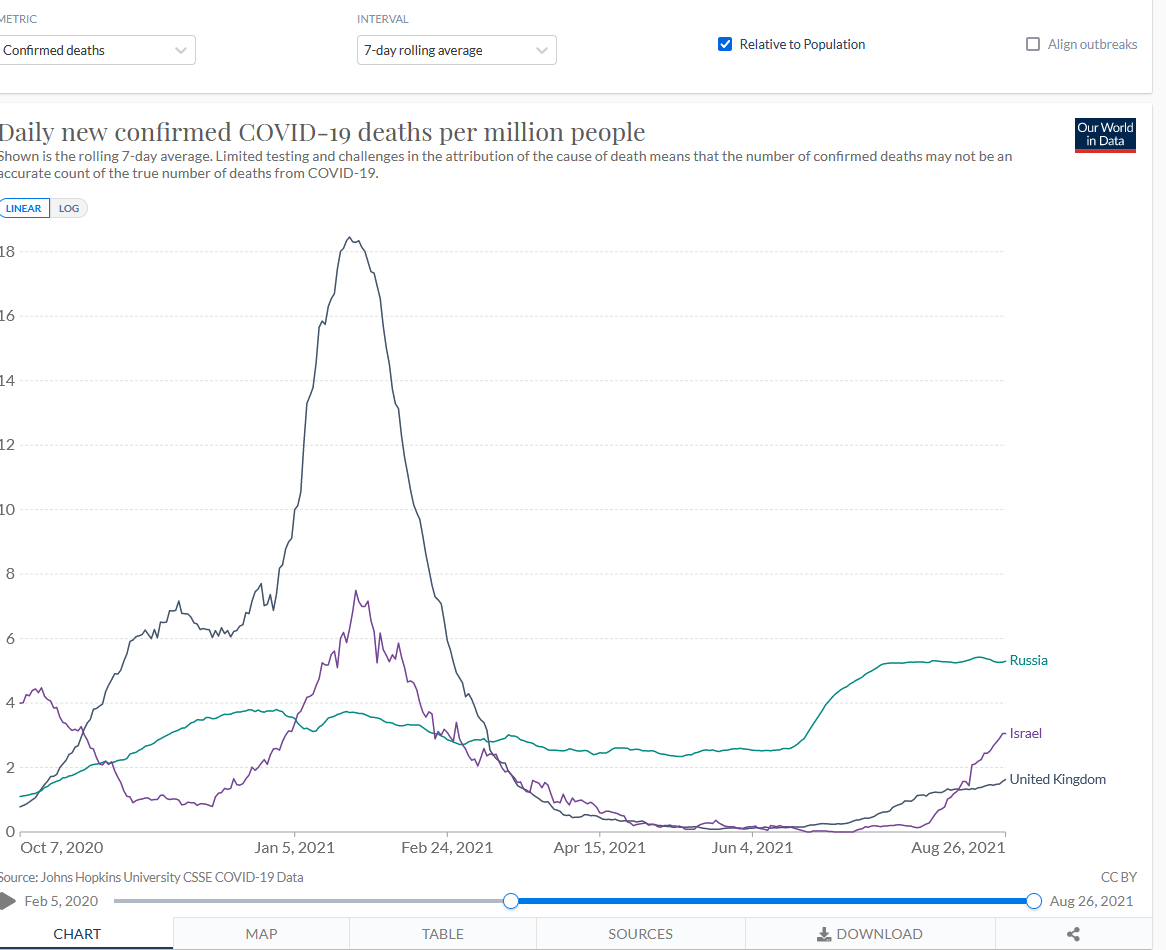
Task: Click the Israel line label
Action: click(1025, 733)
